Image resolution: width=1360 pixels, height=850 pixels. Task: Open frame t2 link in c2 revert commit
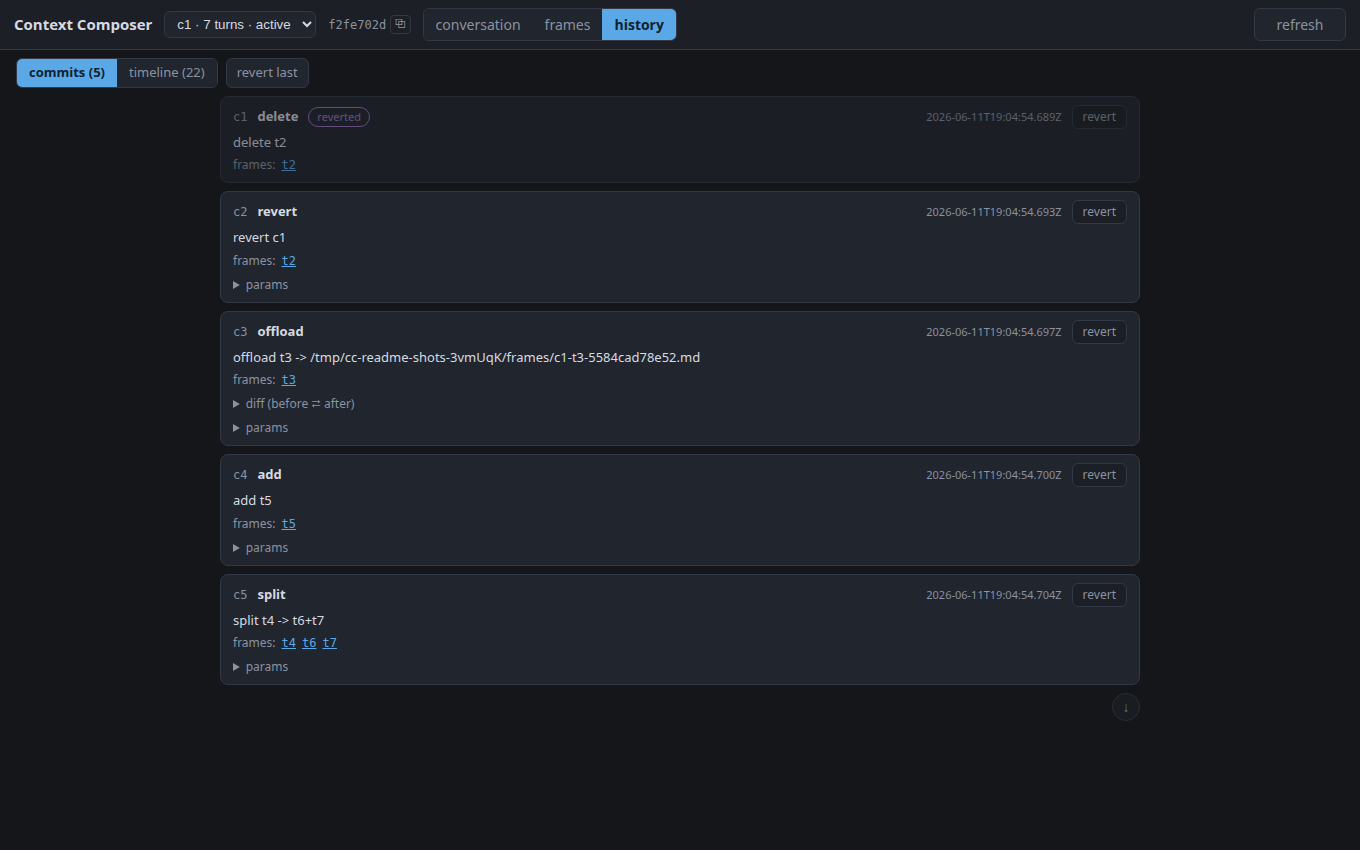289,261
